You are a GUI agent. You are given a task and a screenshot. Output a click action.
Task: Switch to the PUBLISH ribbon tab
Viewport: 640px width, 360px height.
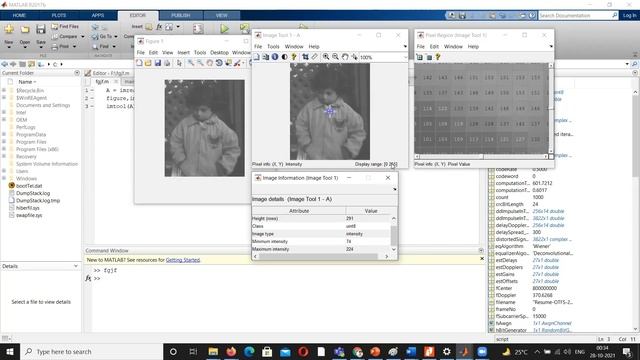(x=180, y=16)
